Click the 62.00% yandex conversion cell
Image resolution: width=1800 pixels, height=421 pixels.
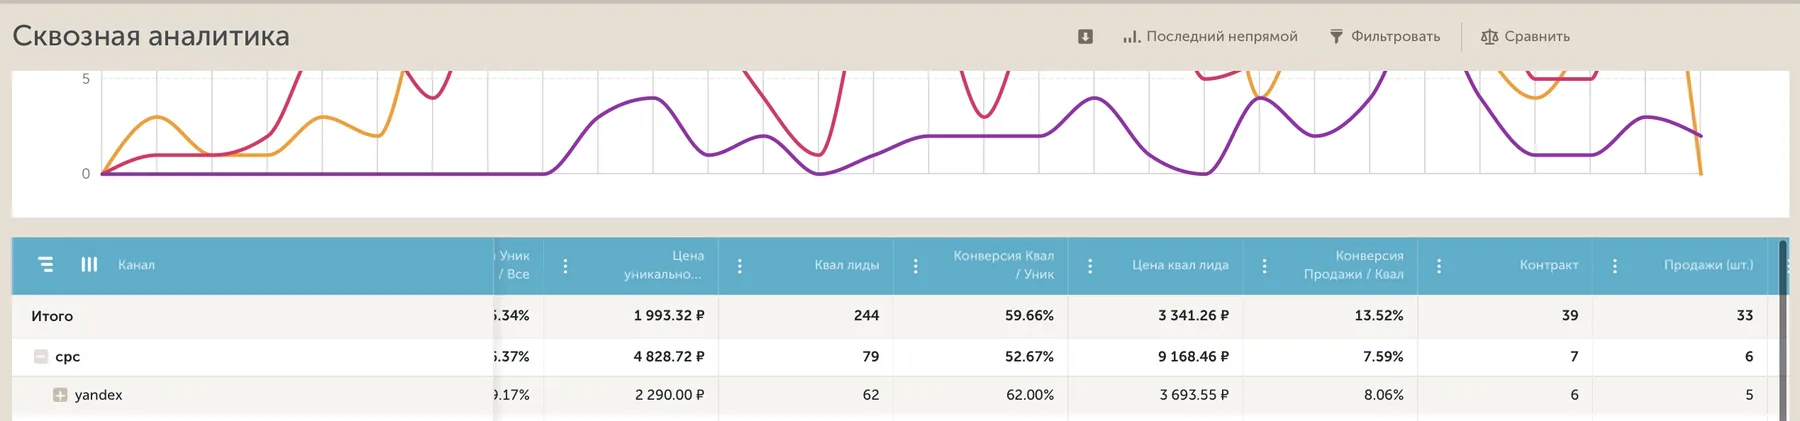1030,395
